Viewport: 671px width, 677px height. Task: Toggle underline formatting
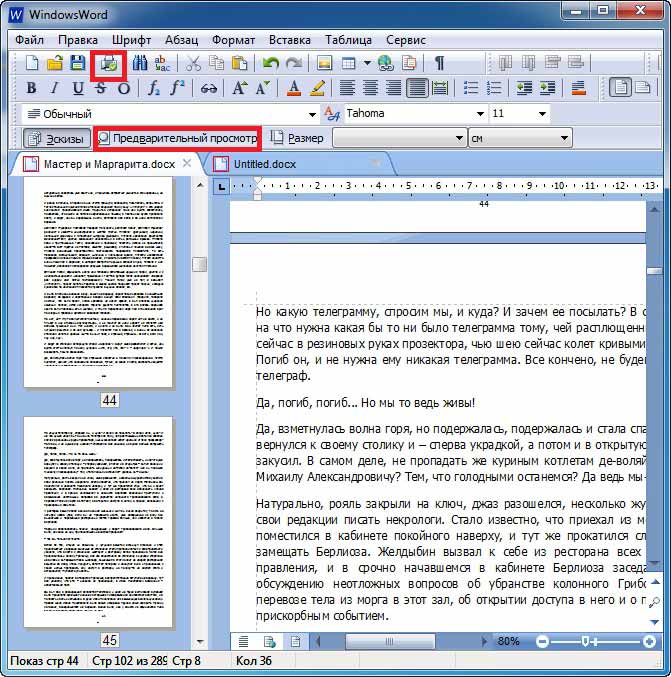[x=78, y=88]
